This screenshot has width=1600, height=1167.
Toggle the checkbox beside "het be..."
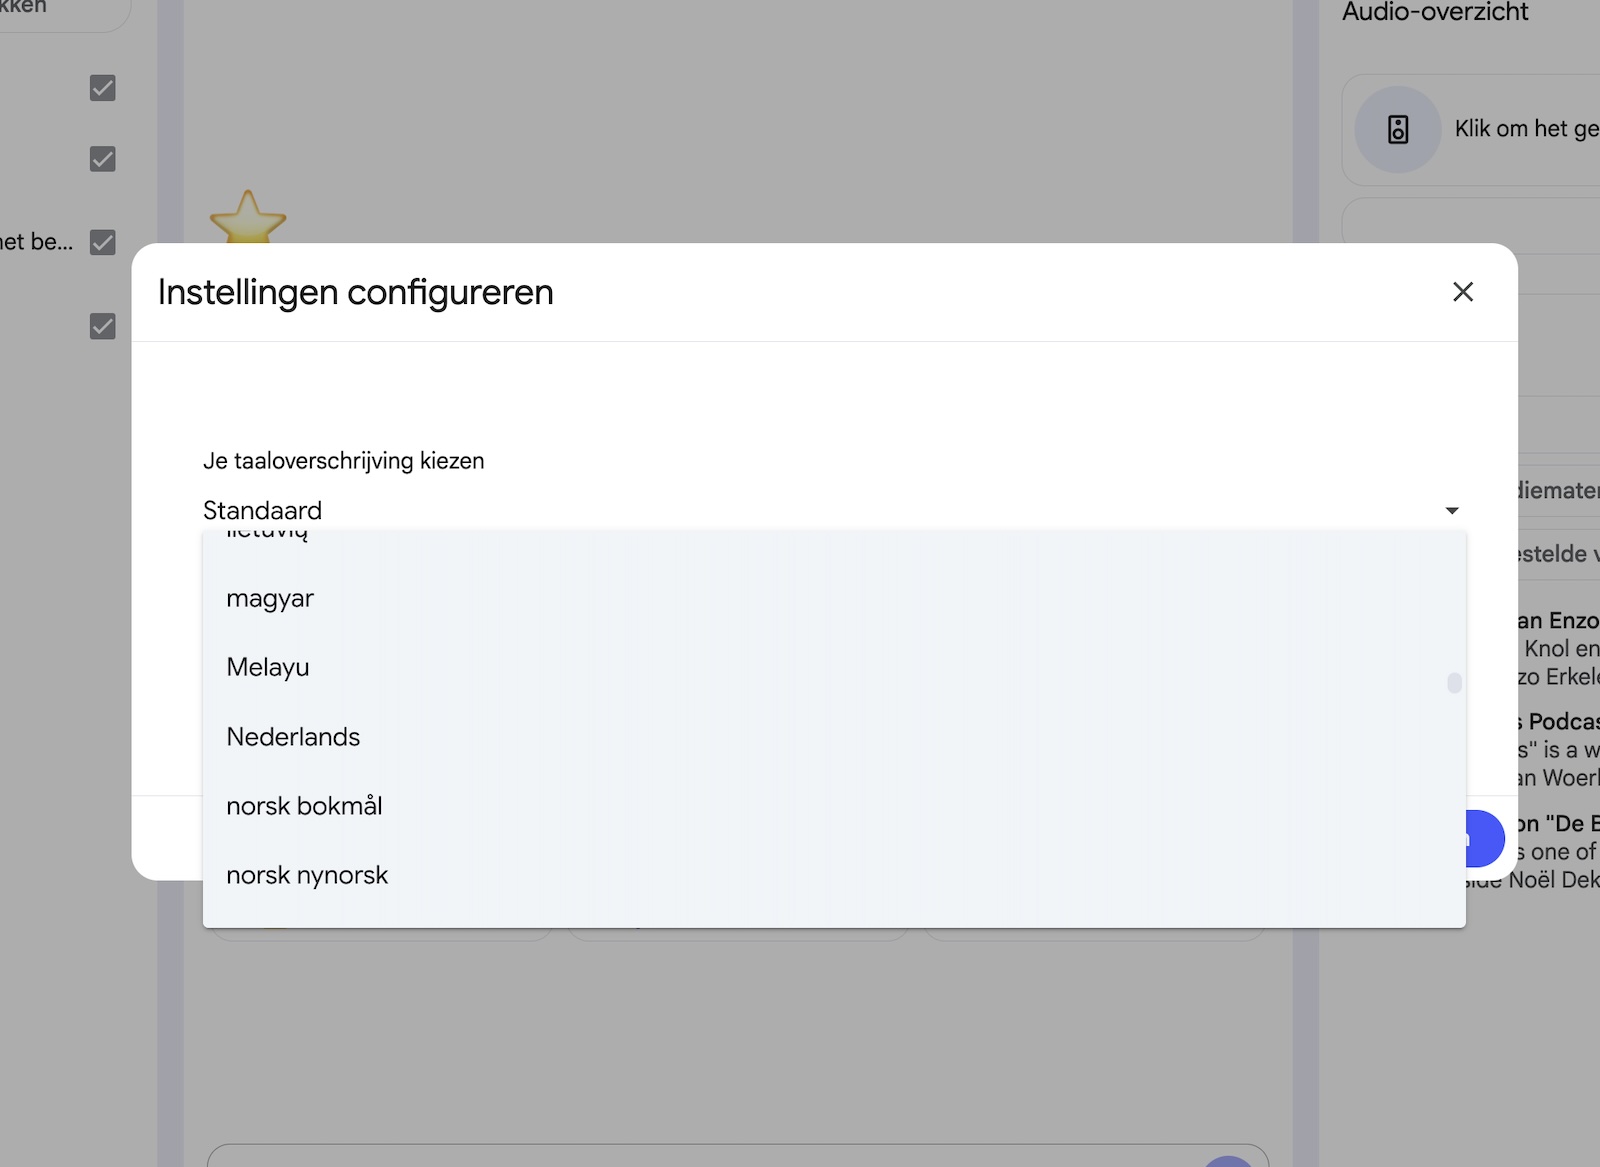coord(103,242)
